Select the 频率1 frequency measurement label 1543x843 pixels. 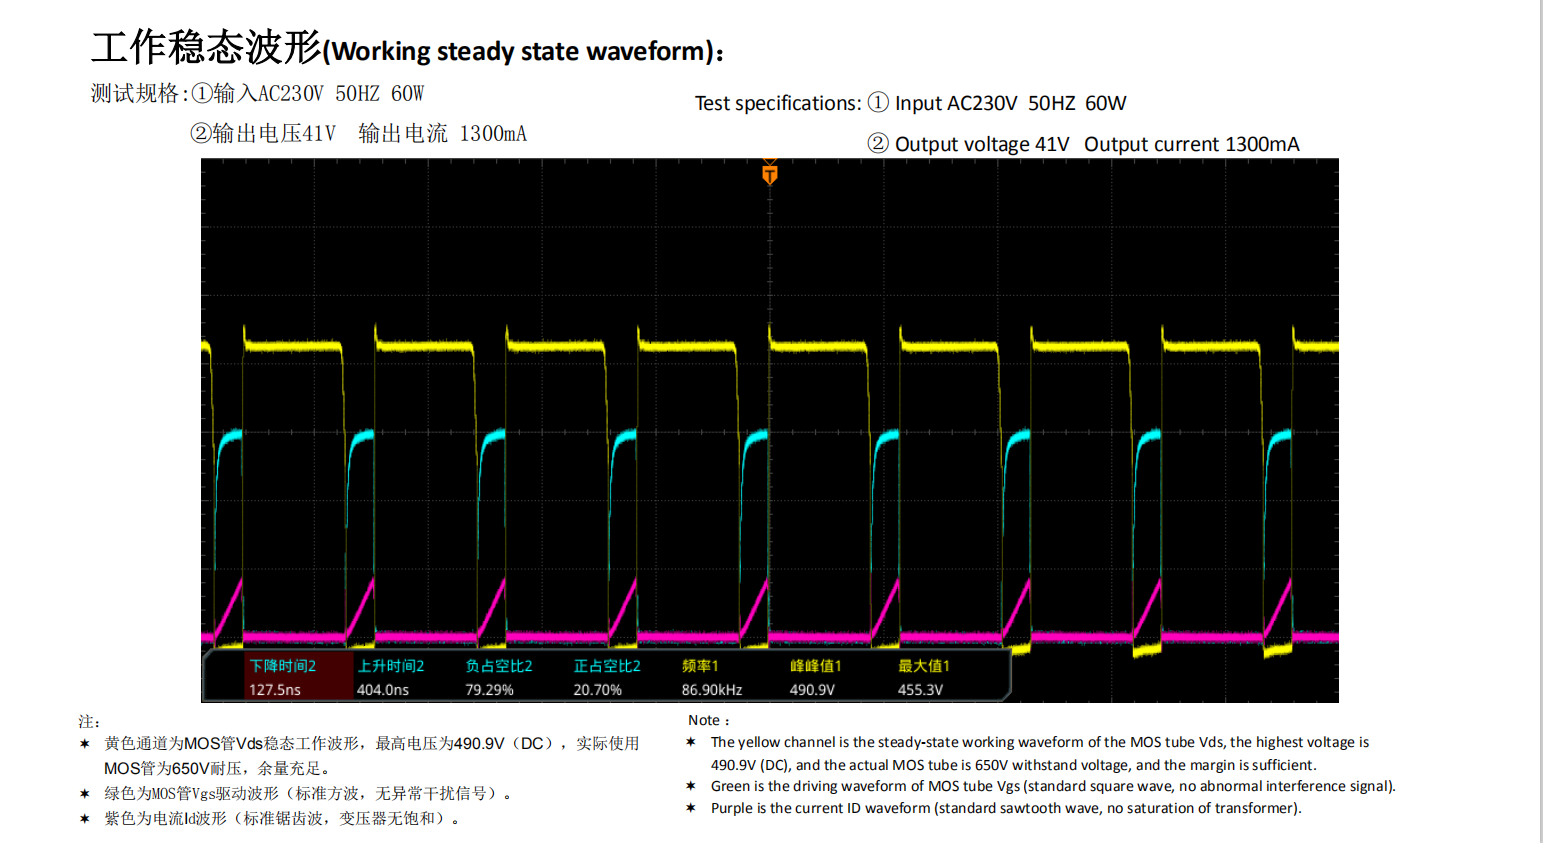700,666
